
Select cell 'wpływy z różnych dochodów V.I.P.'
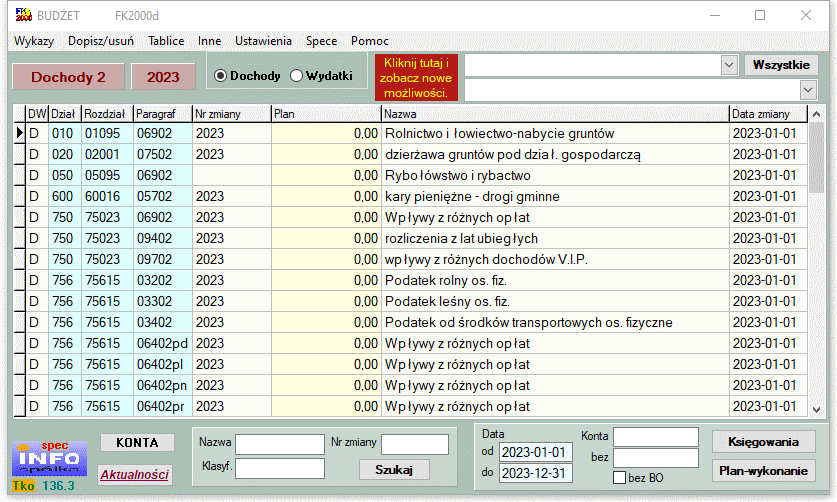(x=555, y=260)
